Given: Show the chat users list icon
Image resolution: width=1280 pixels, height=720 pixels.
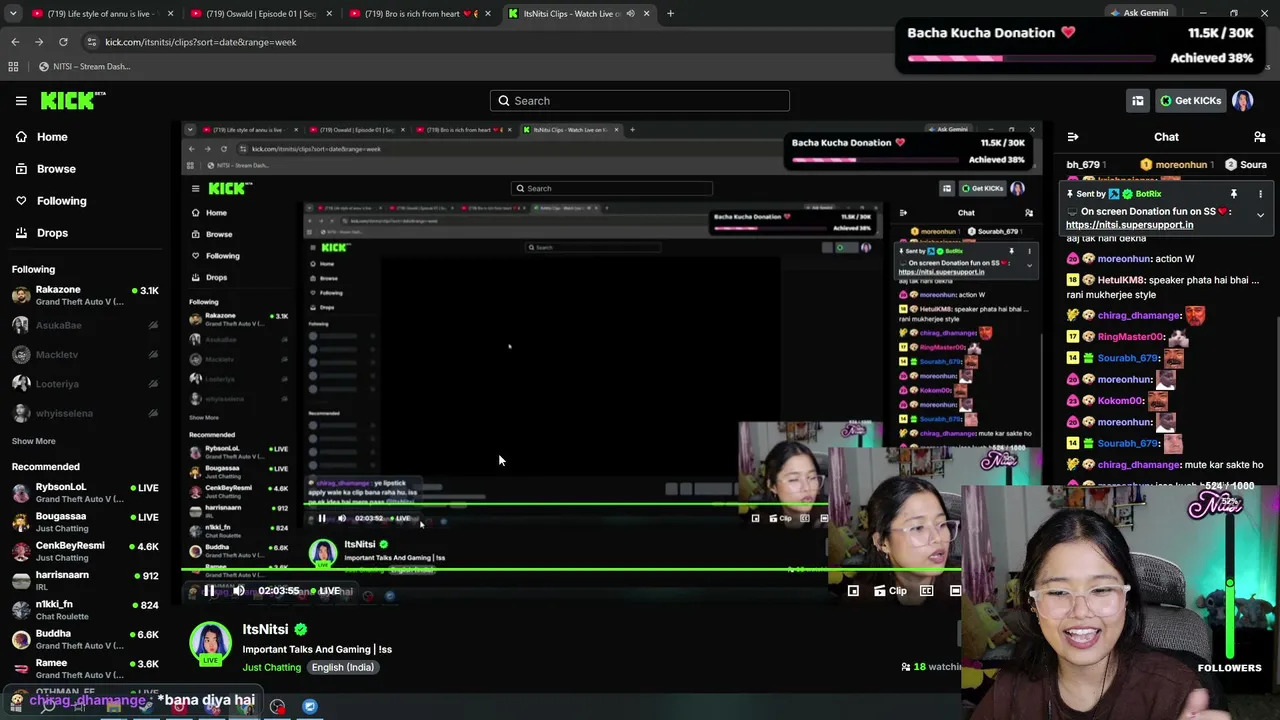Looking at the screenshot, I should (1260, 137).
